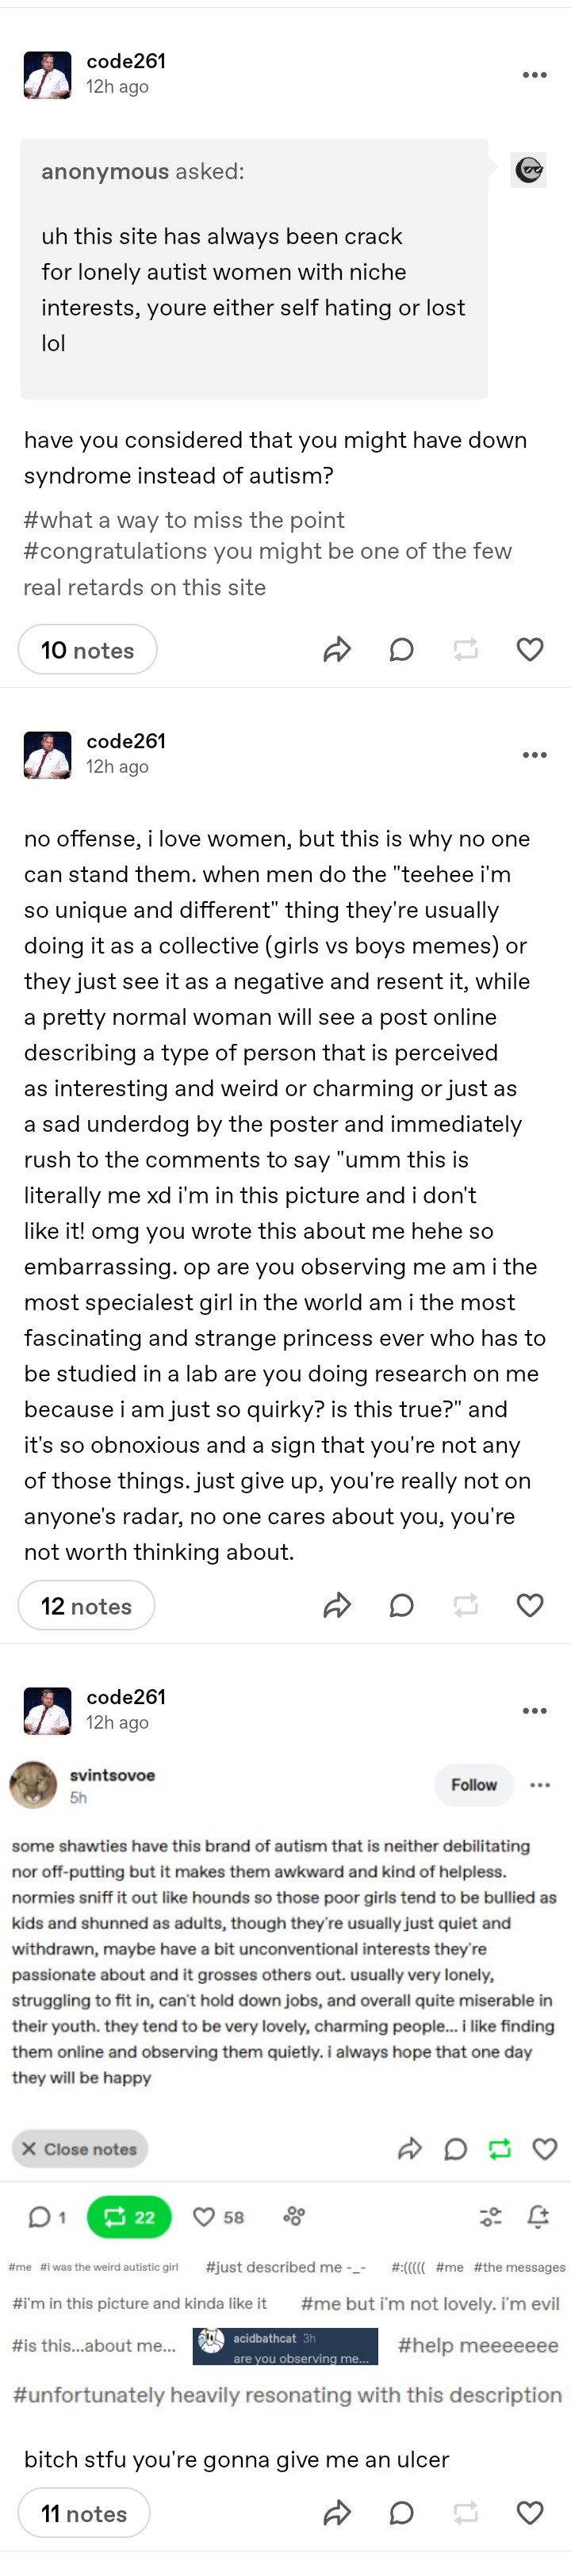Select the 22 reblogs tab
This screenshot has width=571, height=2576.
[x=129, y=2217]
